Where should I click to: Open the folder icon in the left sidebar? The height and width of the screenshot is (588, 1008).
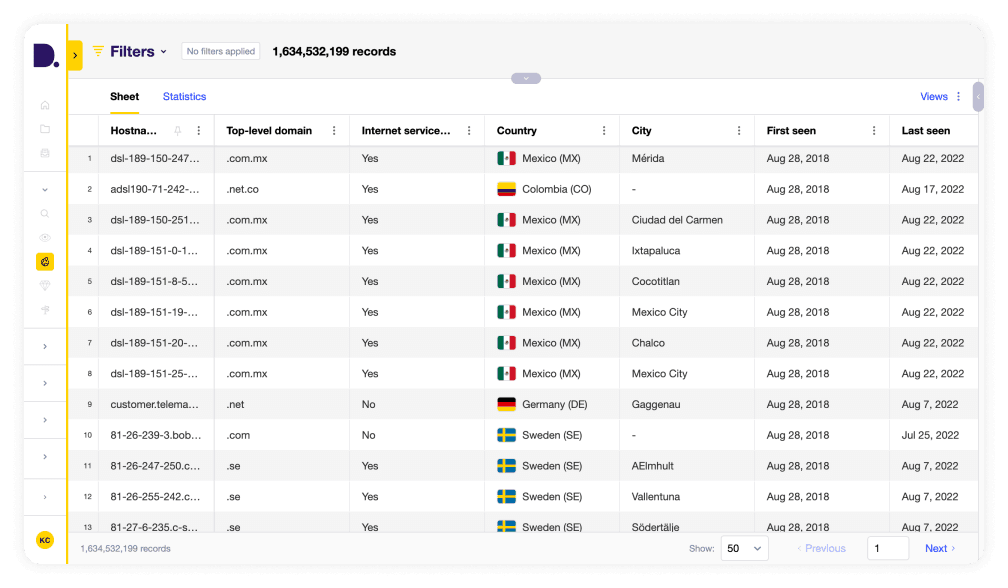pos(45,128)
